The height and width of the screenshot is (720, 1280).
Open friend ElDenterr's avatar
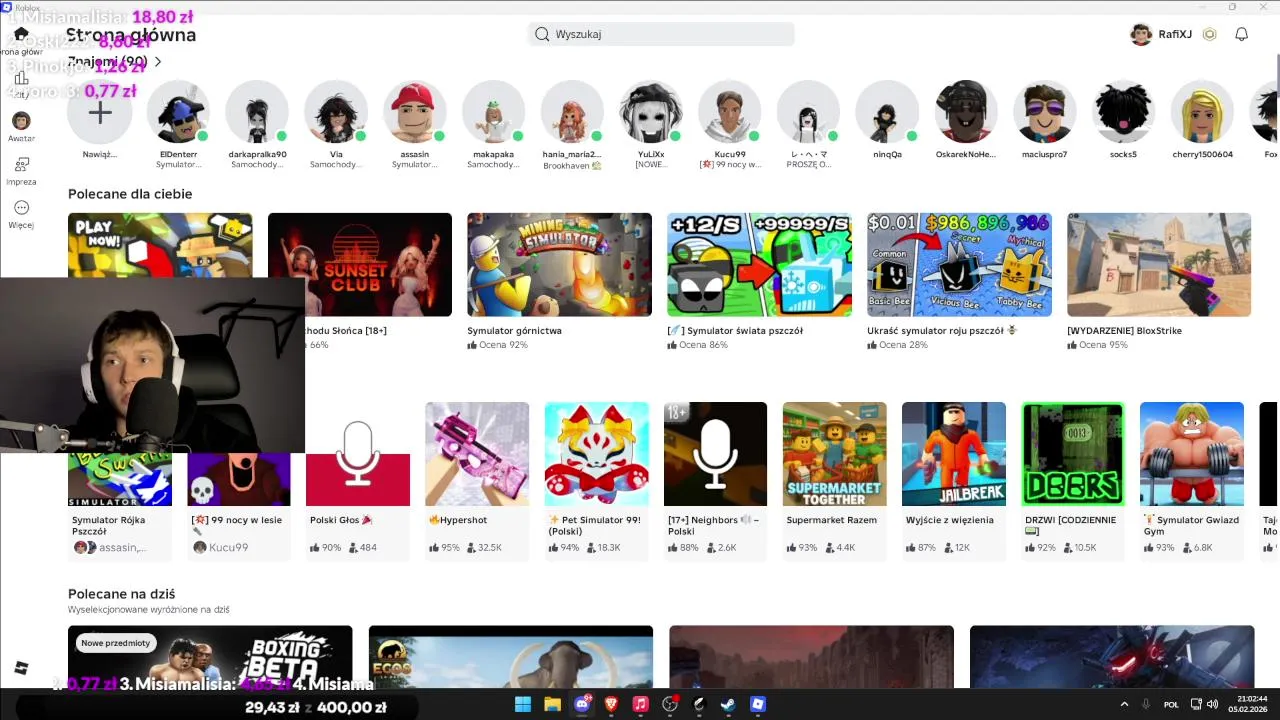[178, 113]
